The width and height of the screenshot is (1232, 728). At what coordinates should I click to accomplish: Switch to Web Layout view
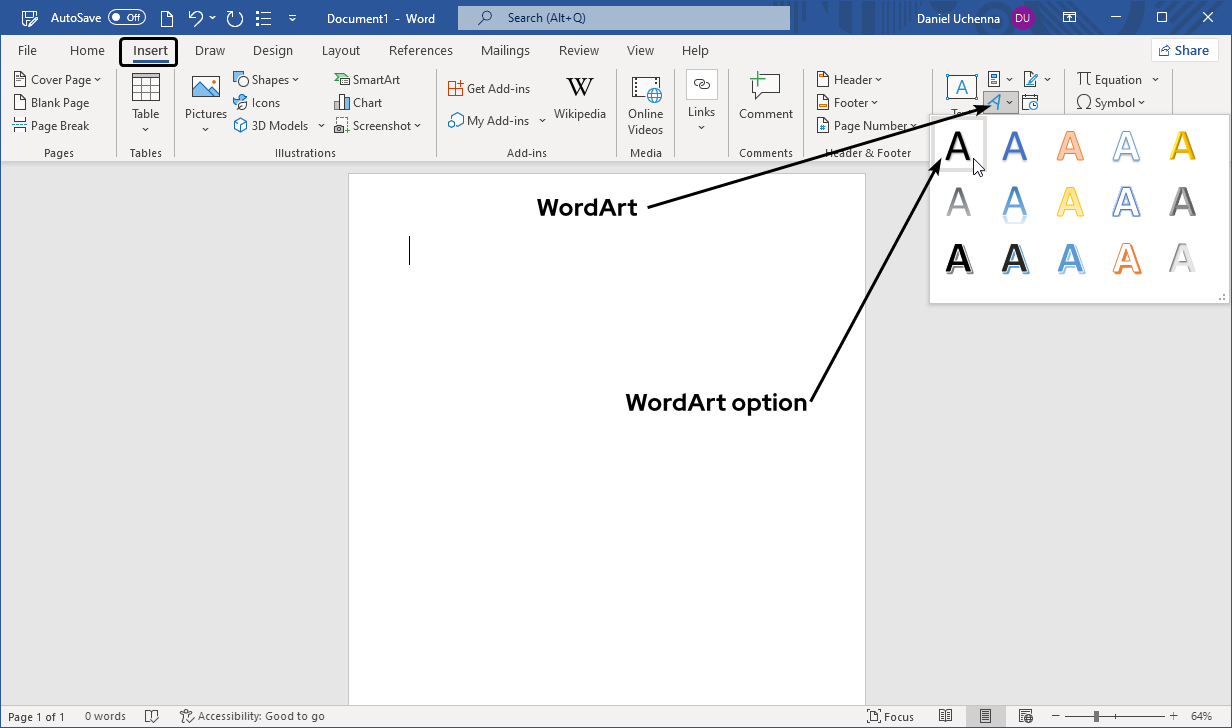coord(1025,716)
